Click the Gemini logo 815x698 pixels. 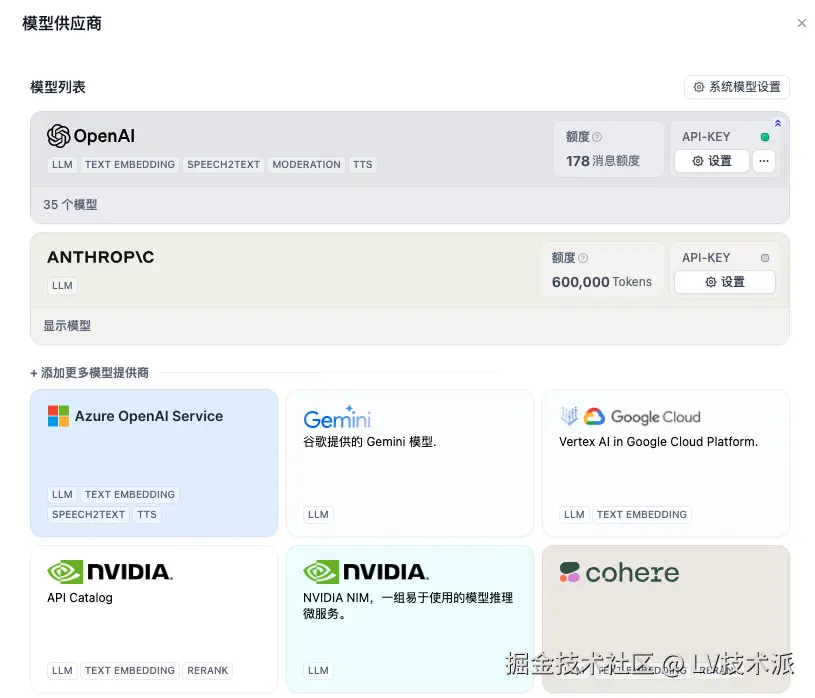click(x=337, y=417)
